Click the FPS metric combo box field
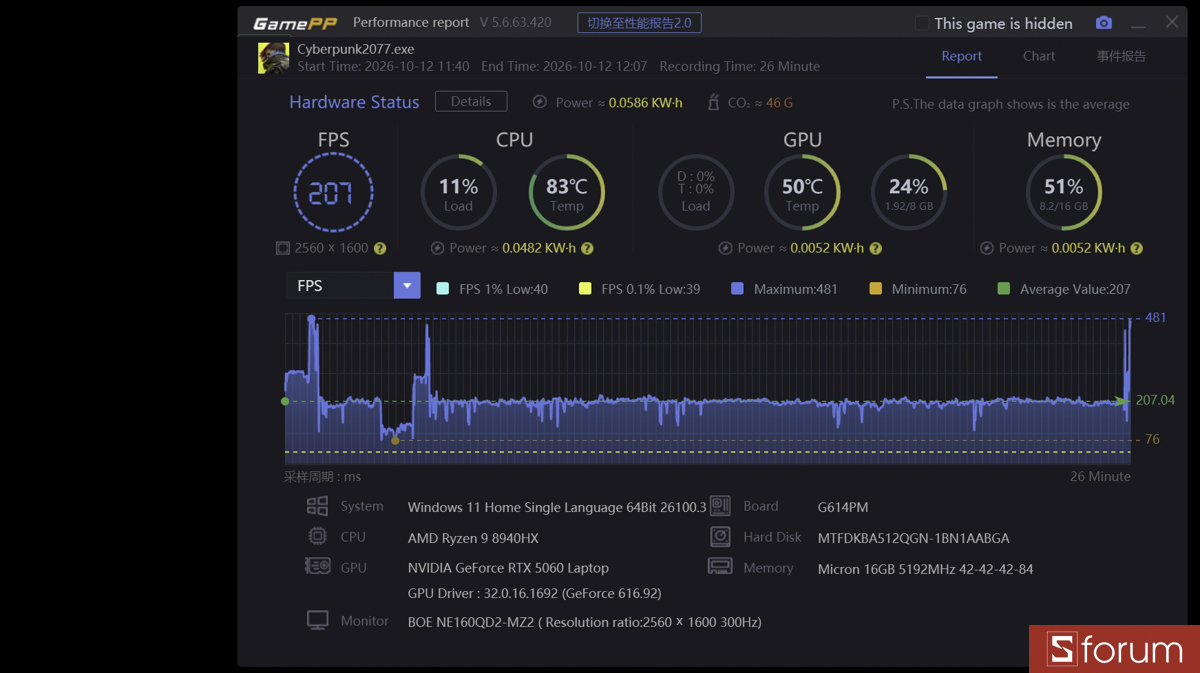Viewport: 1200px width, 673px height. (353, 286)
